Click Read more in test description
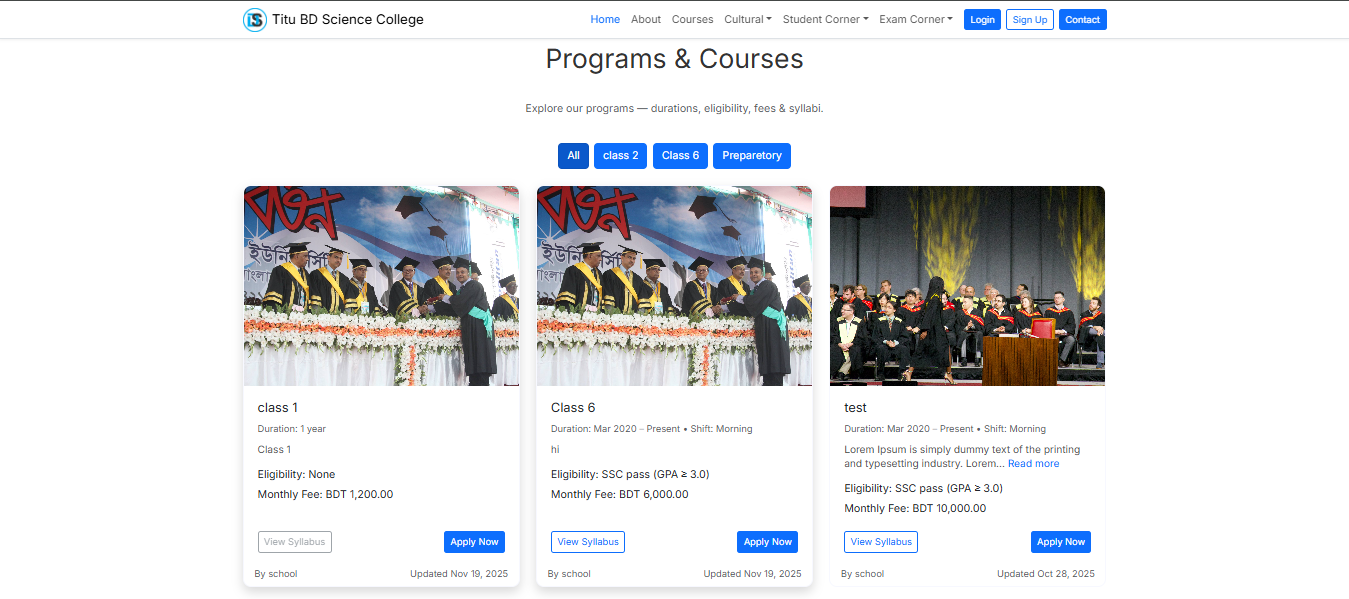The width and height of the screenshot is (1349, 599). click(x=1033, y=464)
